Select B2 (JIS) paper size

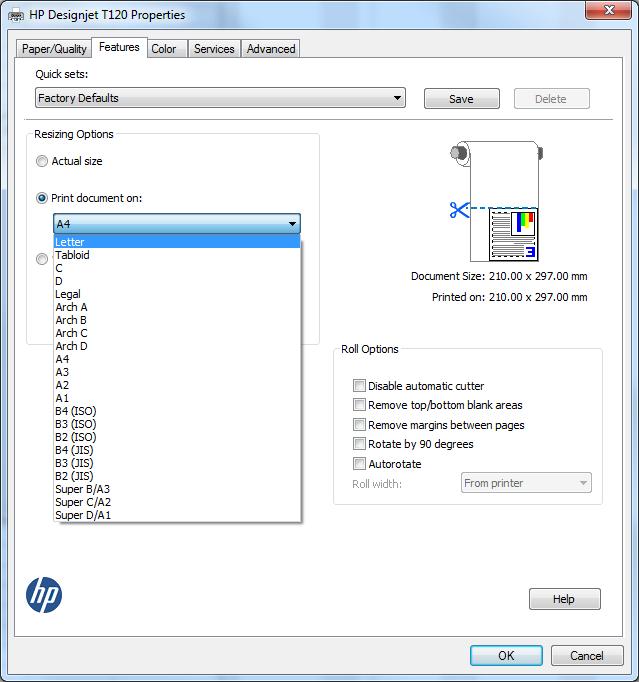point(177,476)
